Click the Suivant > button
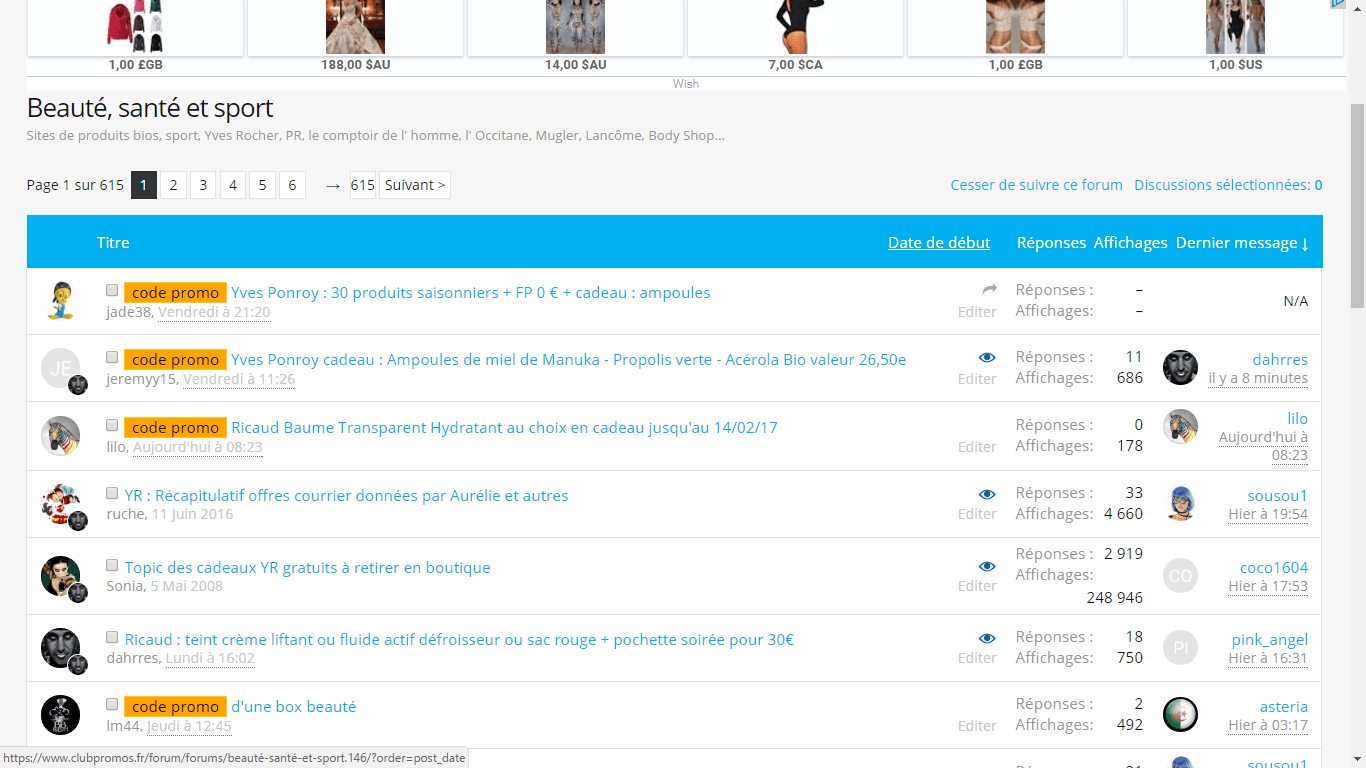The image size is (1366, 768). tap(415, 185)
